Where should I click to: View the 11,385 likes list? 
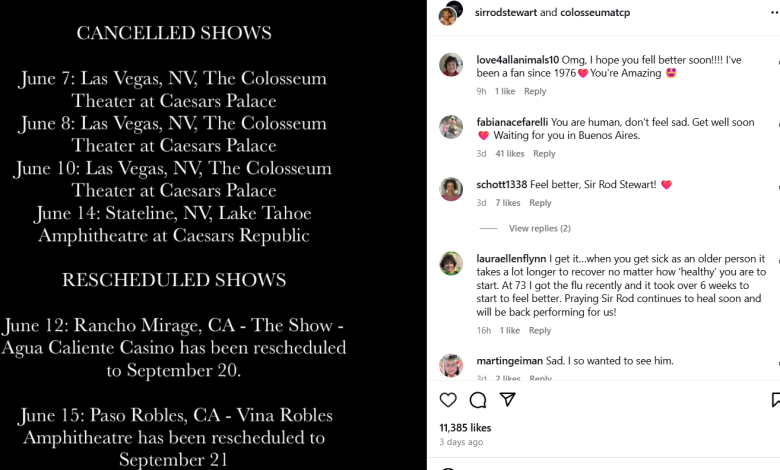(x=467, y=427)
